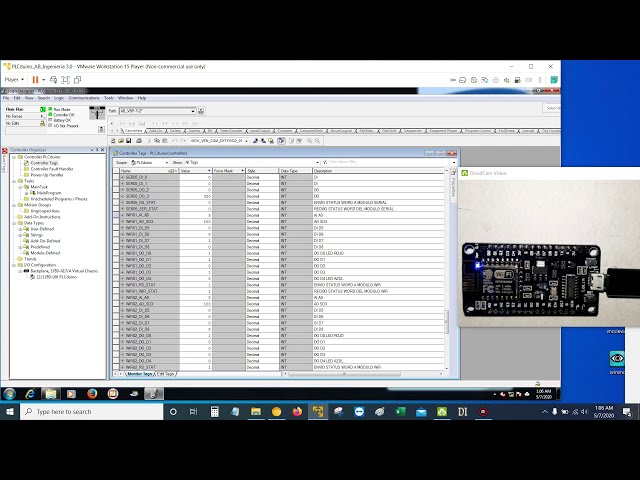Open the Player dropdown menu
Image resolution: width=640 pixels, height=480 pixels.
tap(14, 80)
